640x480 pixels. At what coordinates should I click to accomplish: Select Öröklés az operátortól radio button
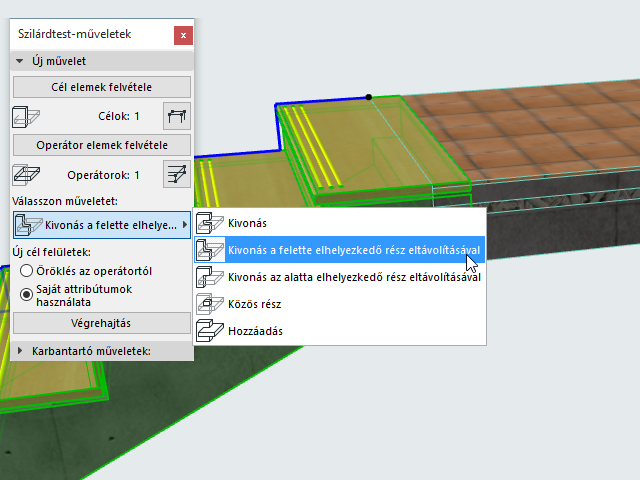click(x=27, y=271)
